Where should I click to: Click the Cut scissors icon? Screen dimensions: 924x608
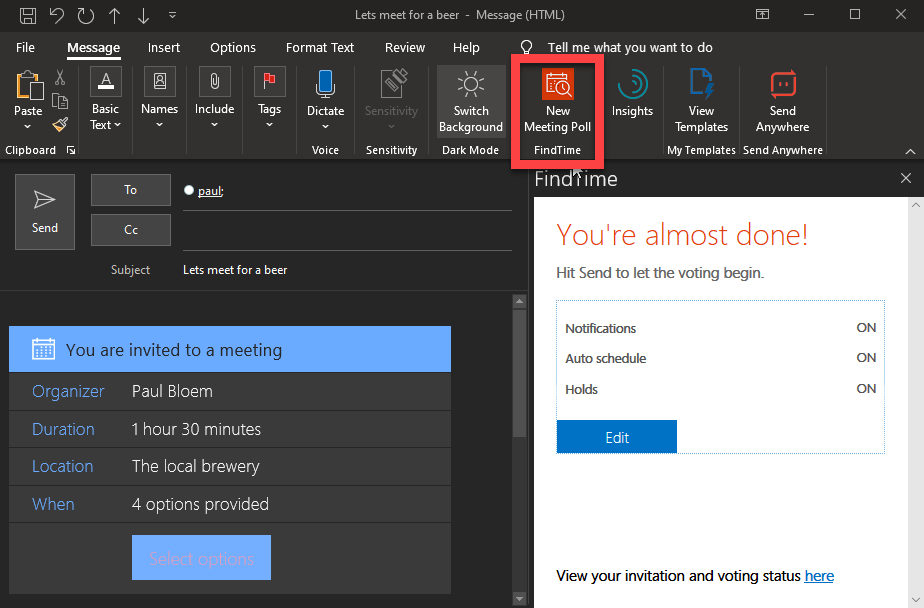60,78
